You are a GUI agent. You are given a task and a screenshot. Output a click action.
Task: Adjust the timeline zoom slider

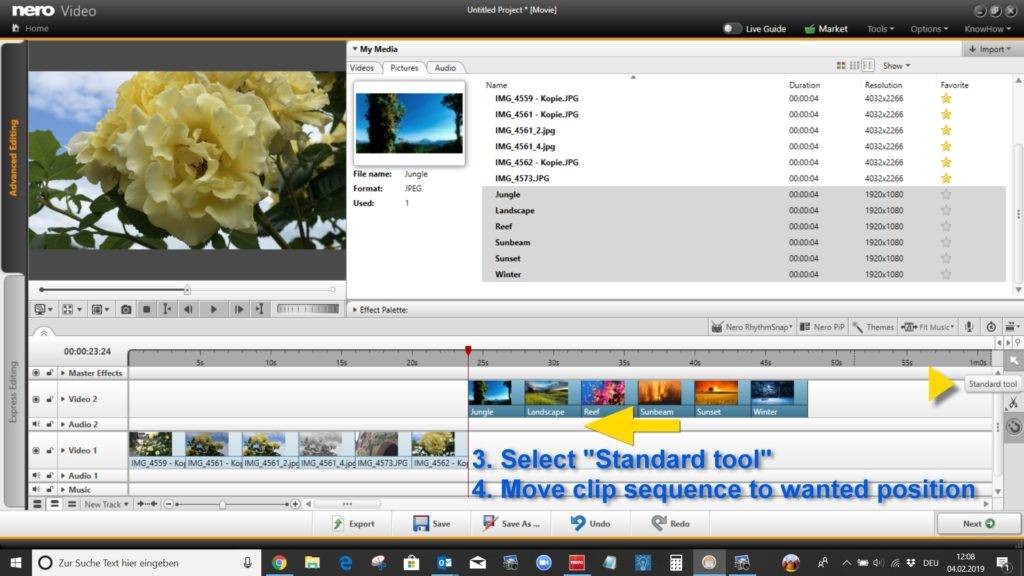click(222, 503)
